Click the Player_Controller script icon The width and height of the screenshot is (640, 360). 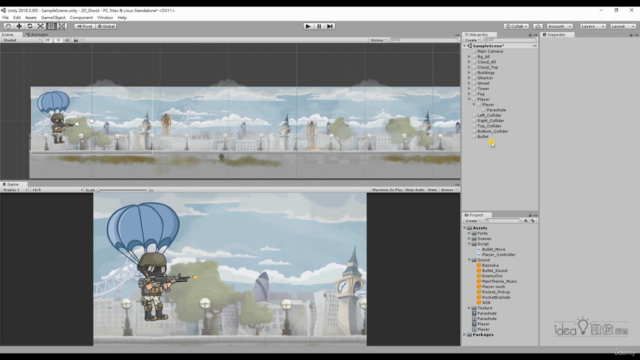479,255
